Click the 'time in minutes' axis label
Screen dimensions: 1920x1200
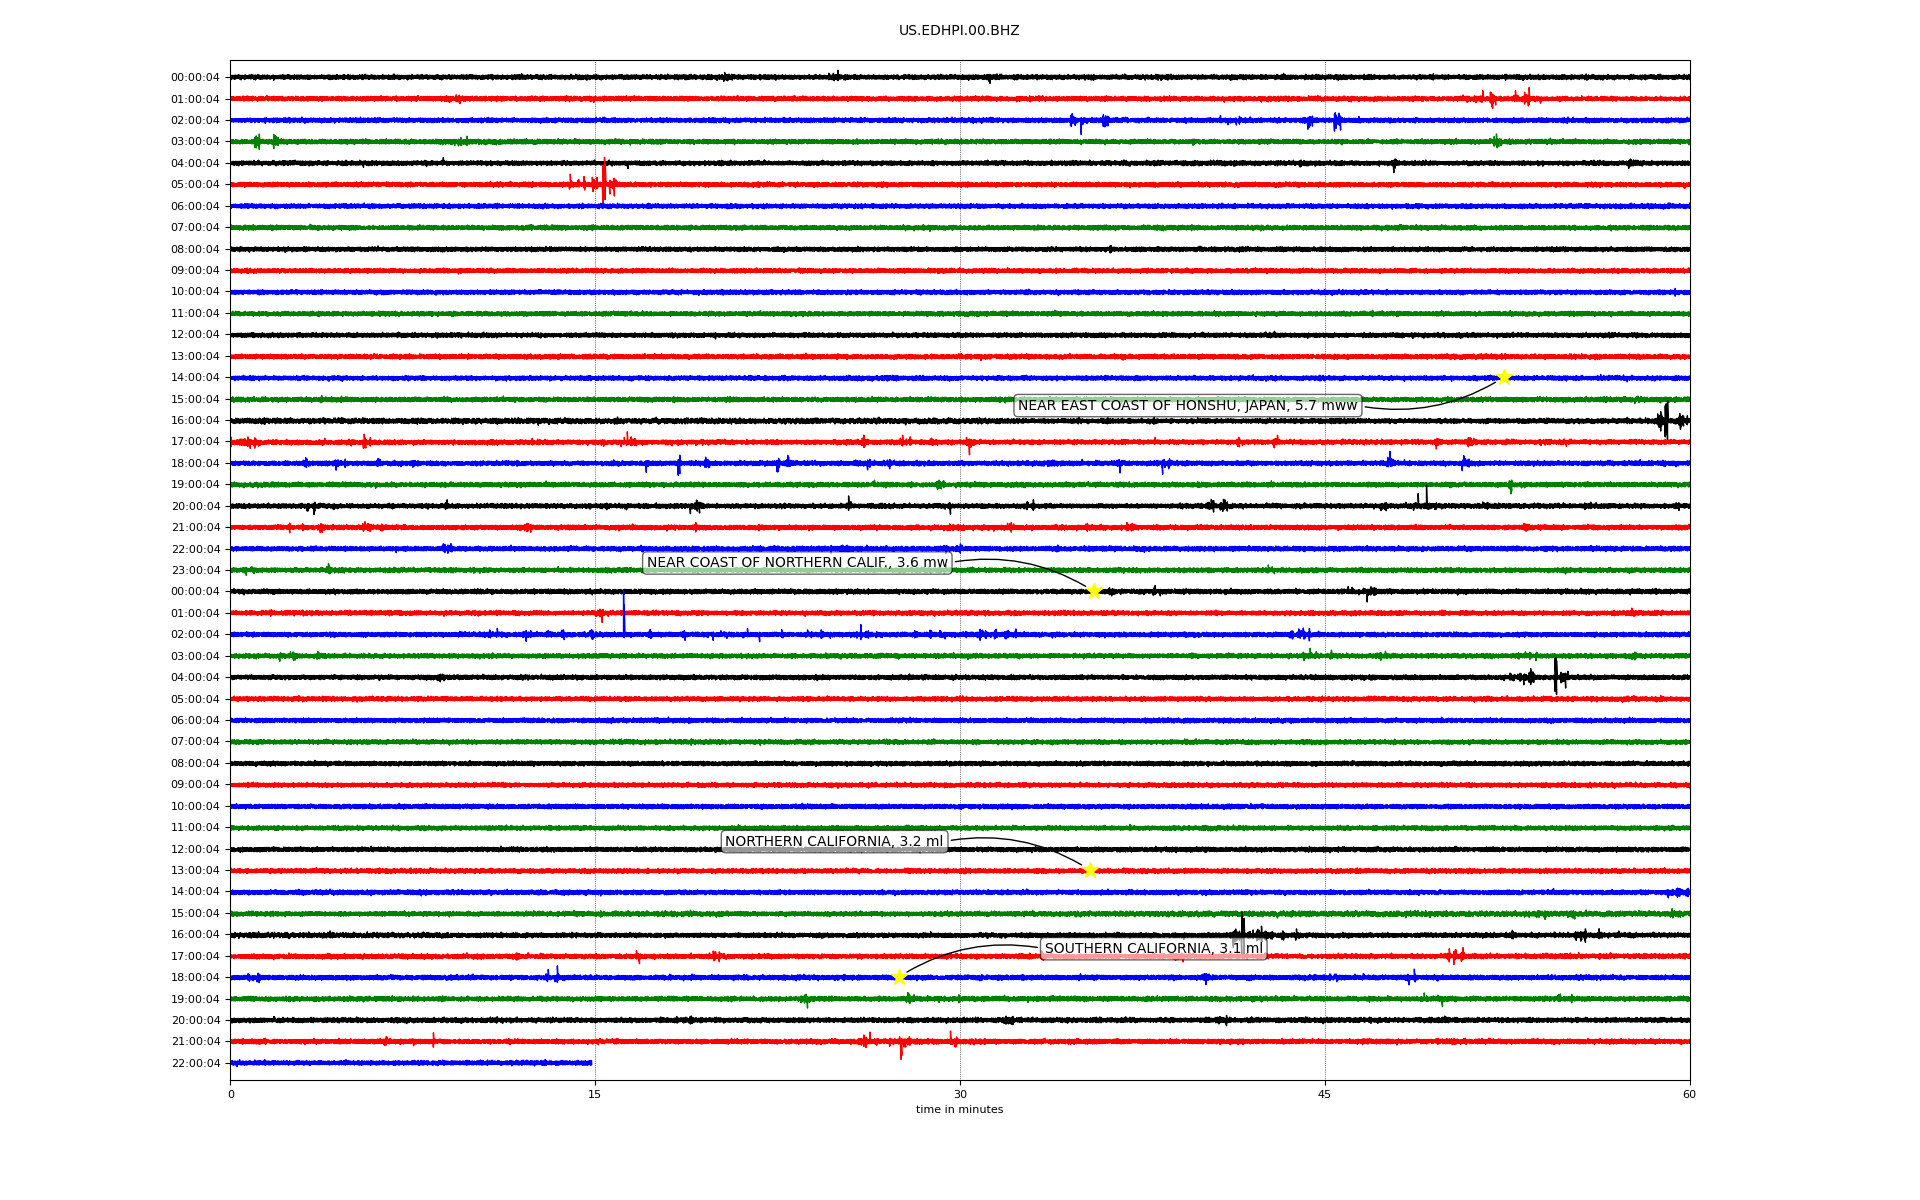(x=959, y=1109)
